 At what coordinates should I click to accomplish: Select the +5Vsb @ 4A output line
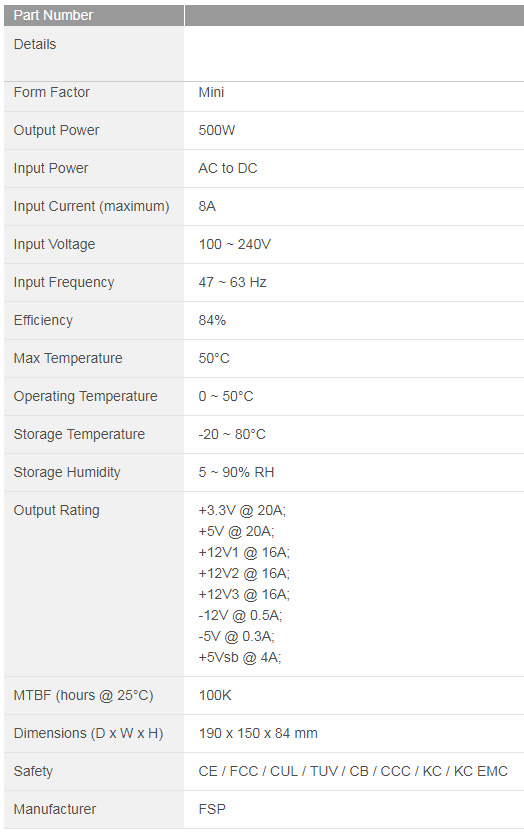[240, 657]
